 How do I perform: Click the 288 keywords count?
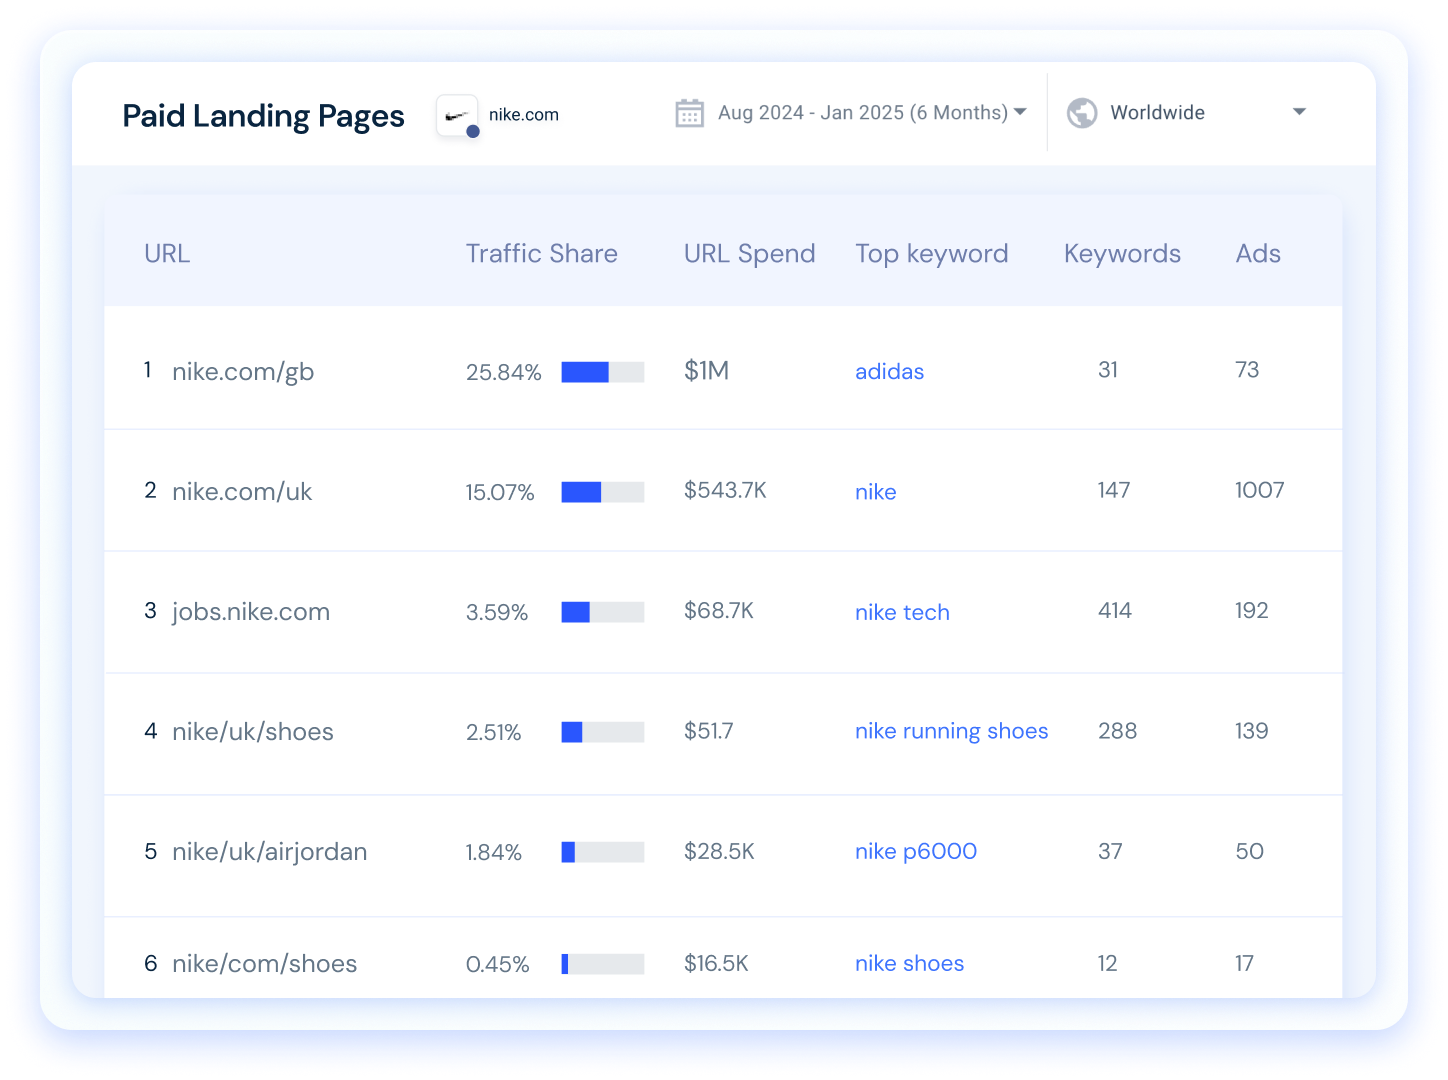pos(1117,731)
